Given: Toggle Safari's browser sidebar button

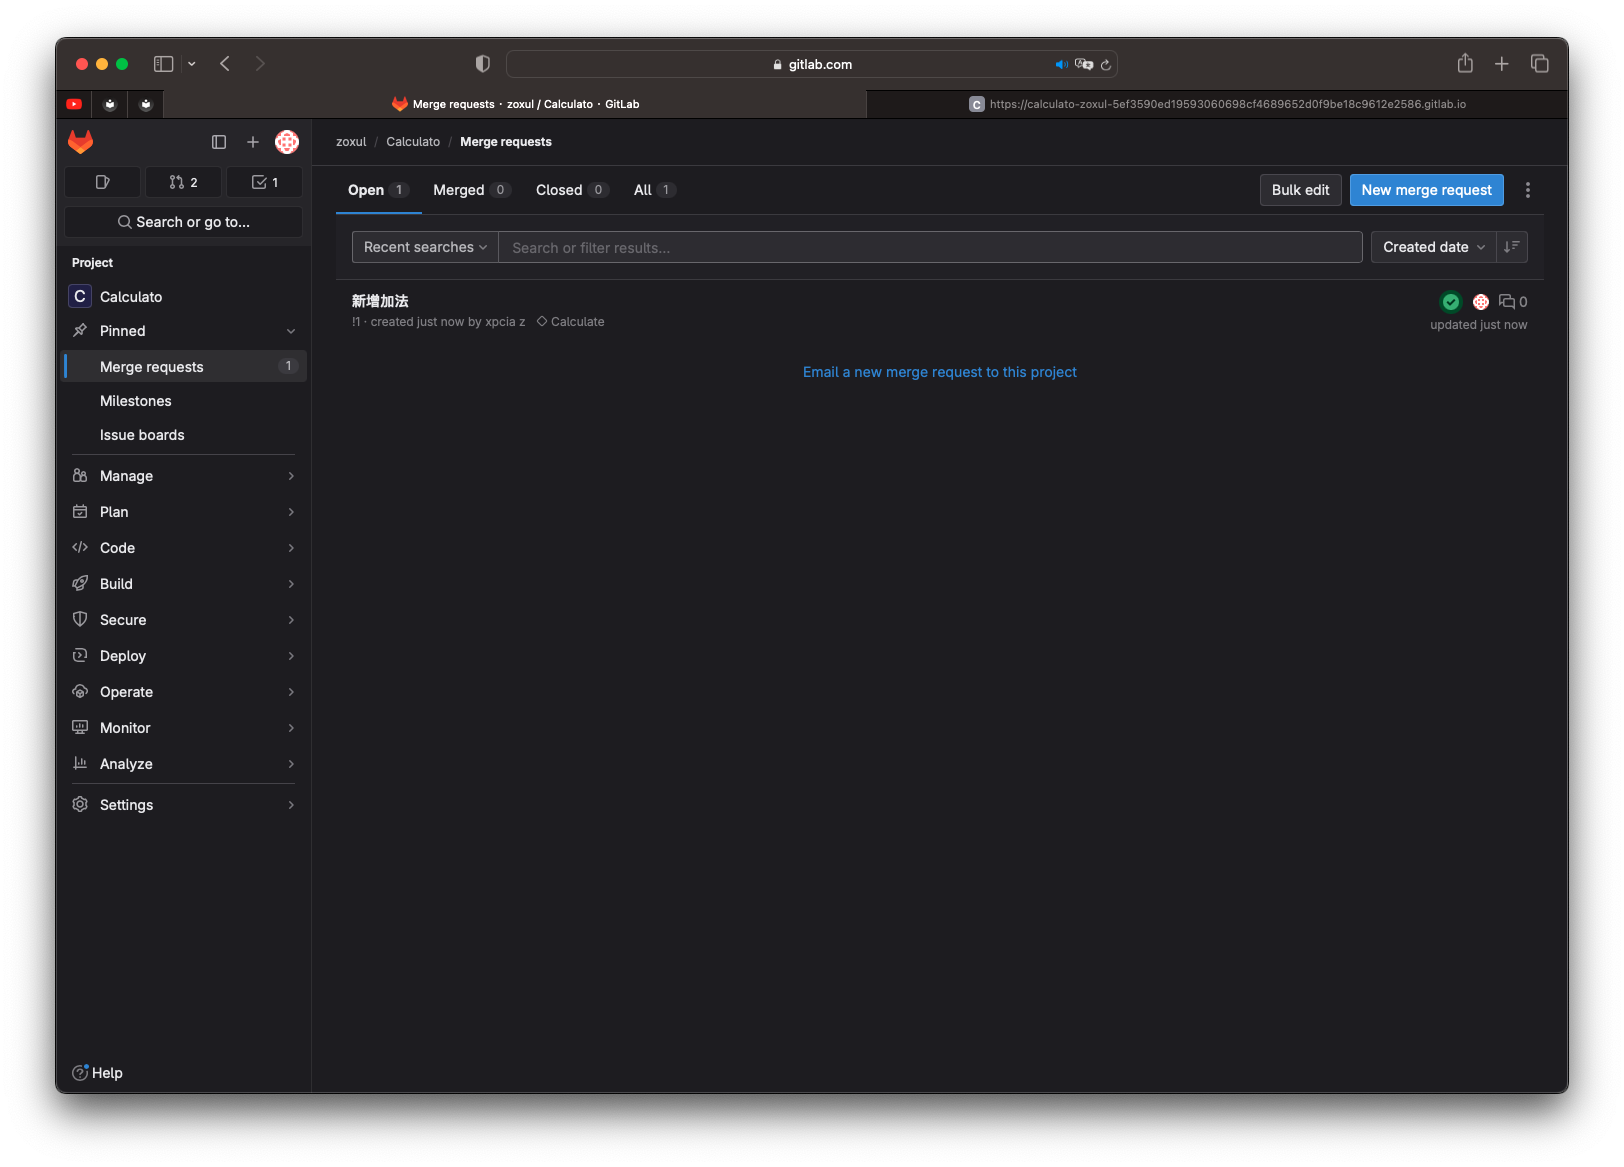Looking at the screenshot, I should [164, 64].
